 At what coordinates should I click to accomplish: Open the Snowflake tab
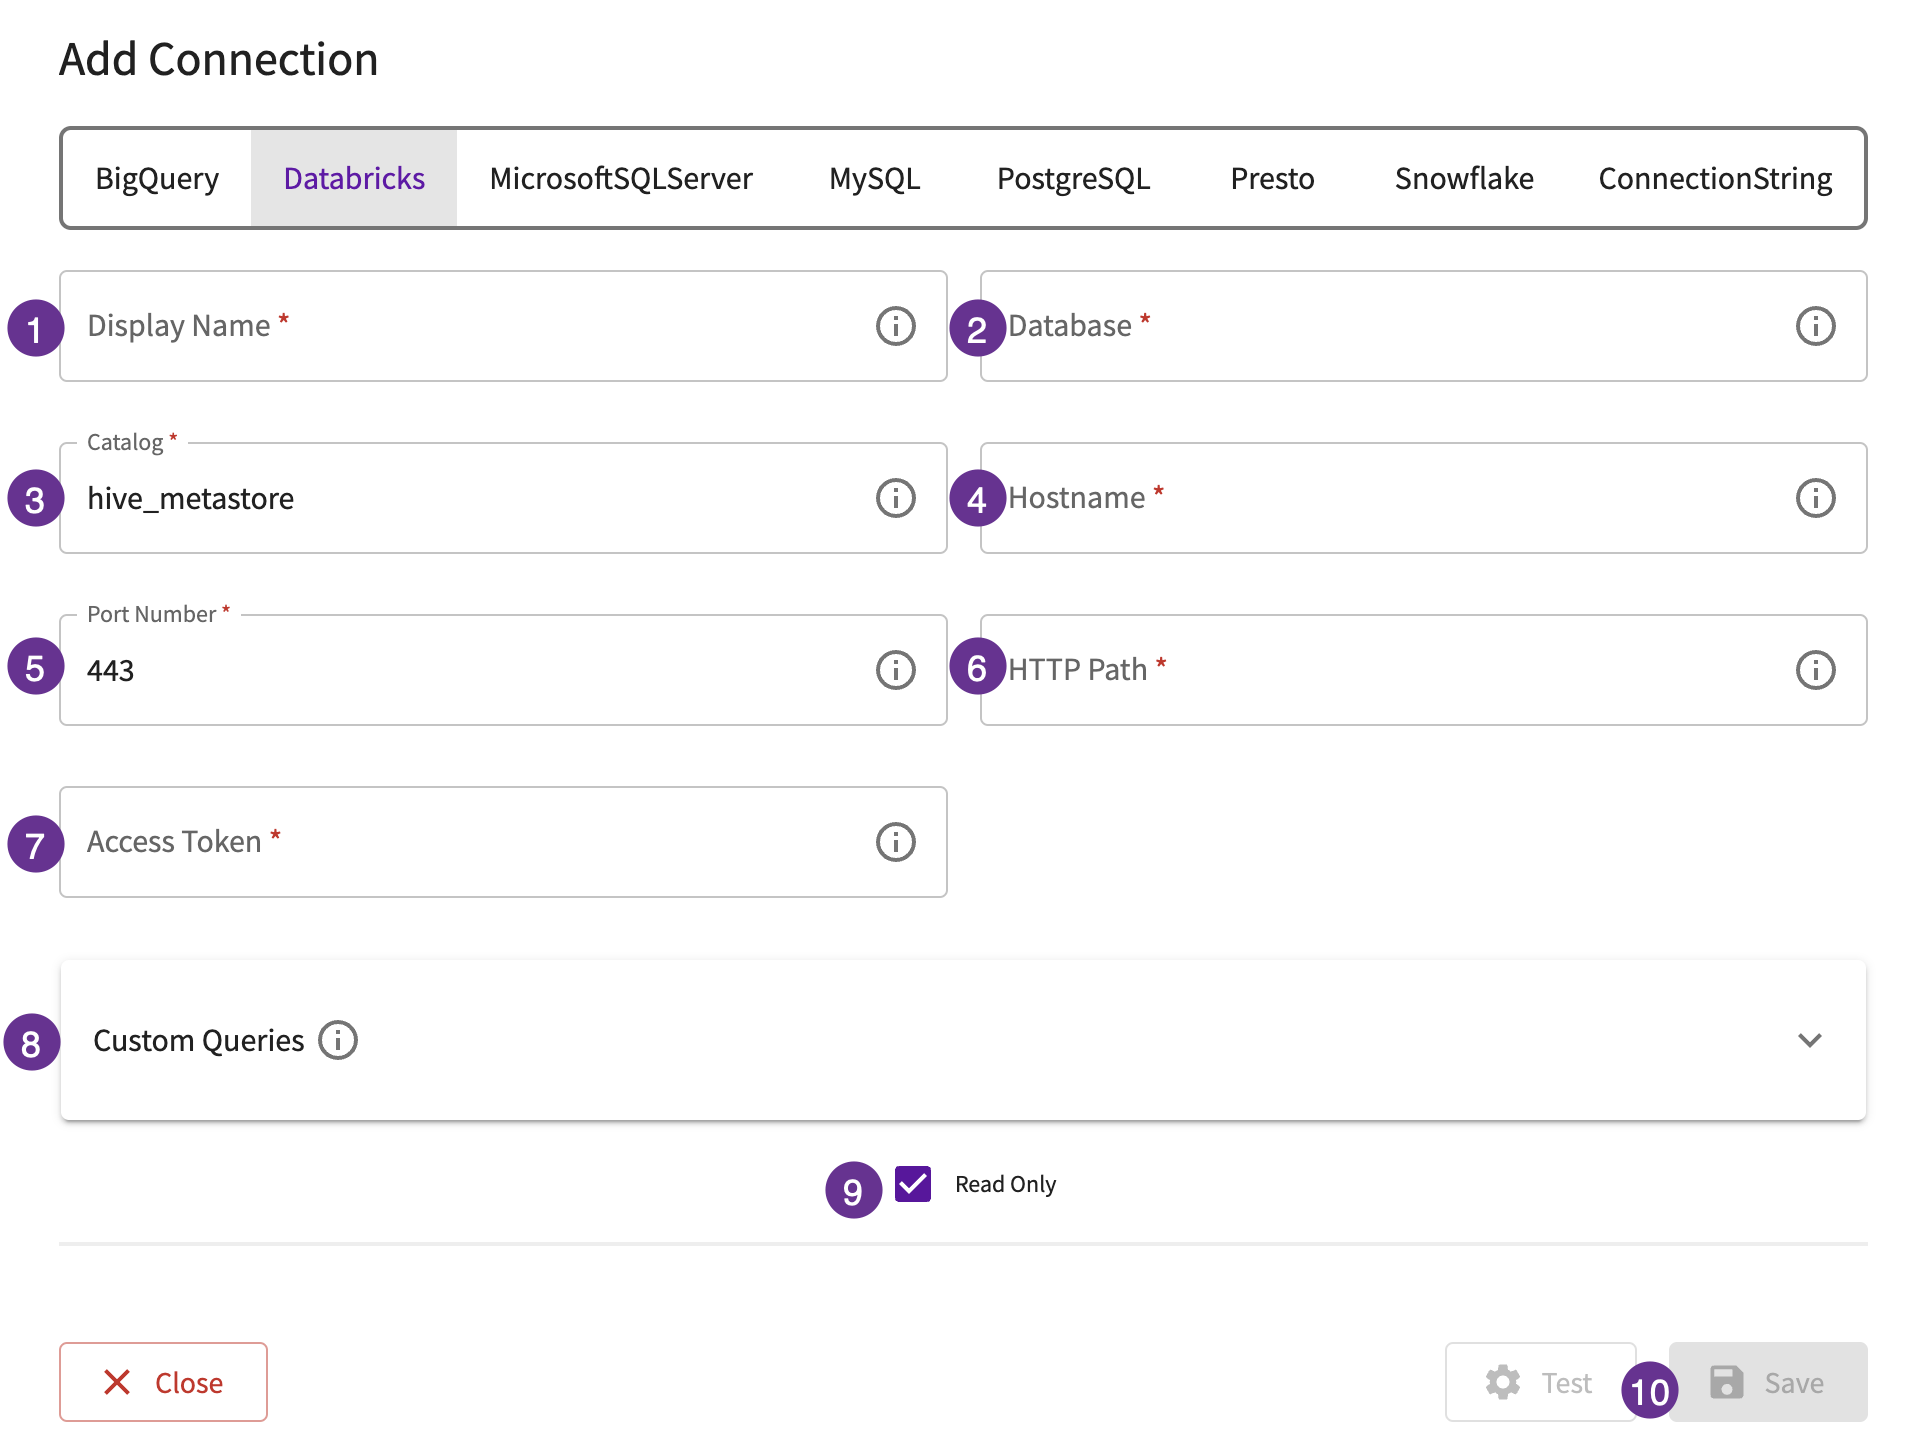tap(1464, 178)
